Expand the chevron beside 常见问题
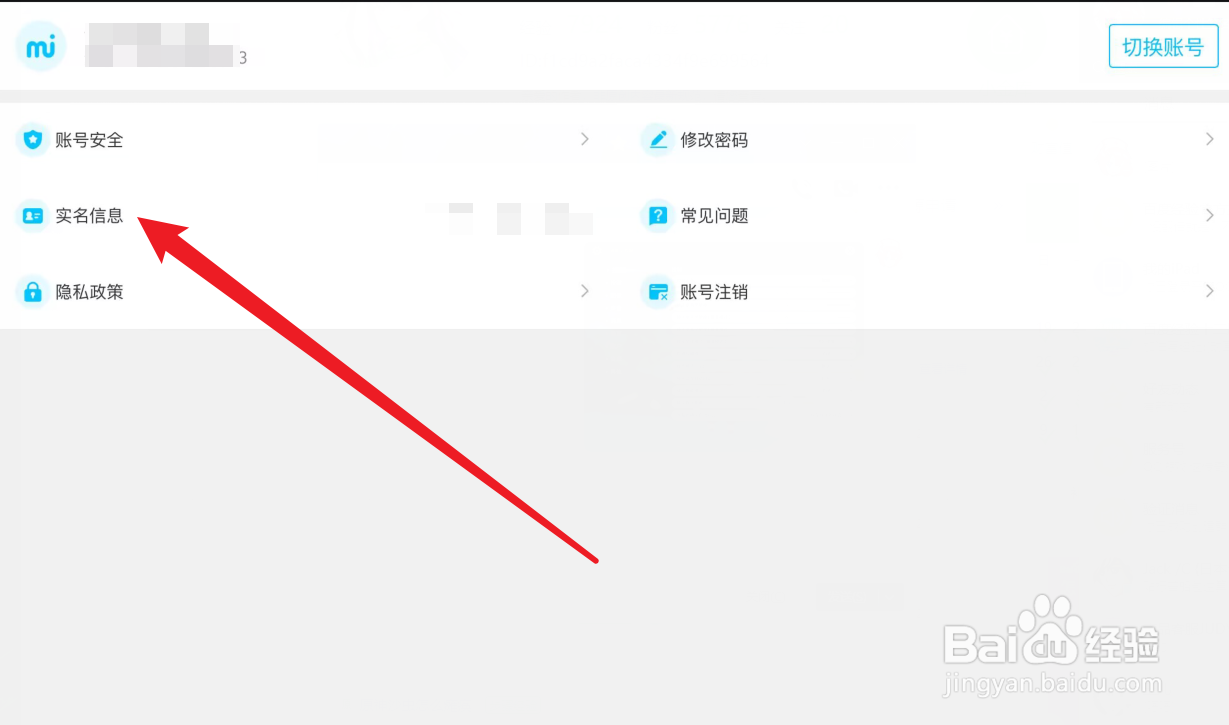1229x725 pixels. coord(1210,215)
